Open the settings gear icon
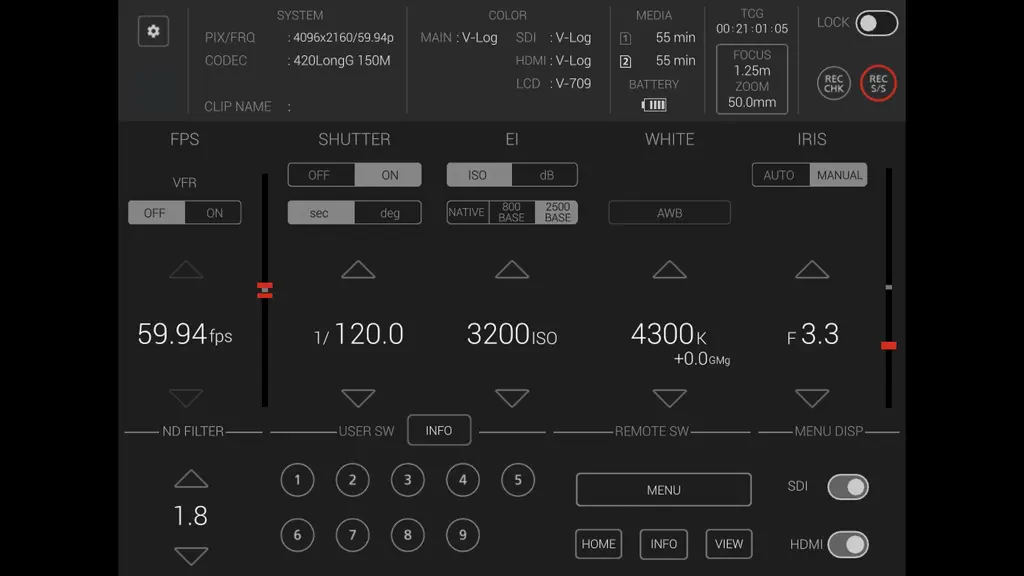This screenshot has width=1024, height=576. (153, 31)
